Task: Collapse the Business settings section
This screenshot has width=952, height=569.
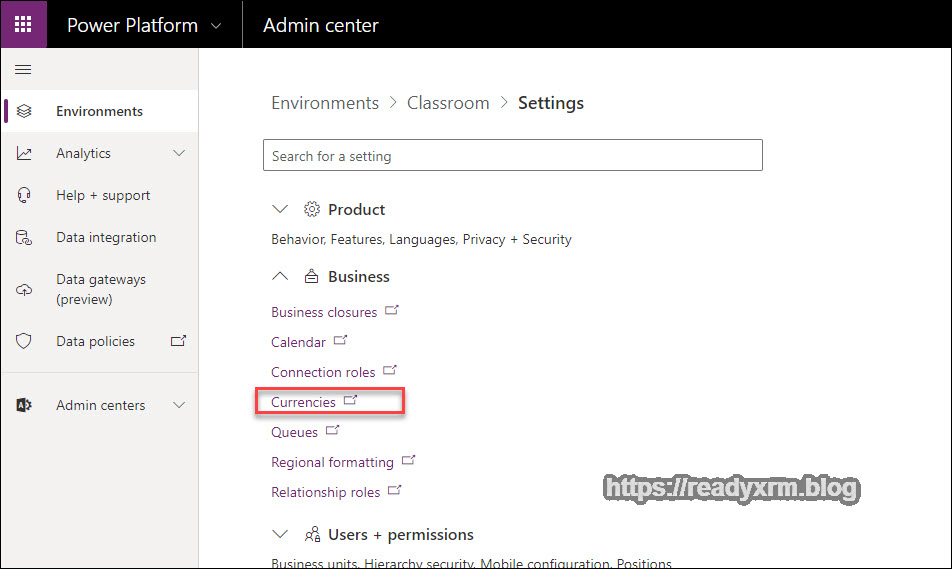Action: (280, 276)
